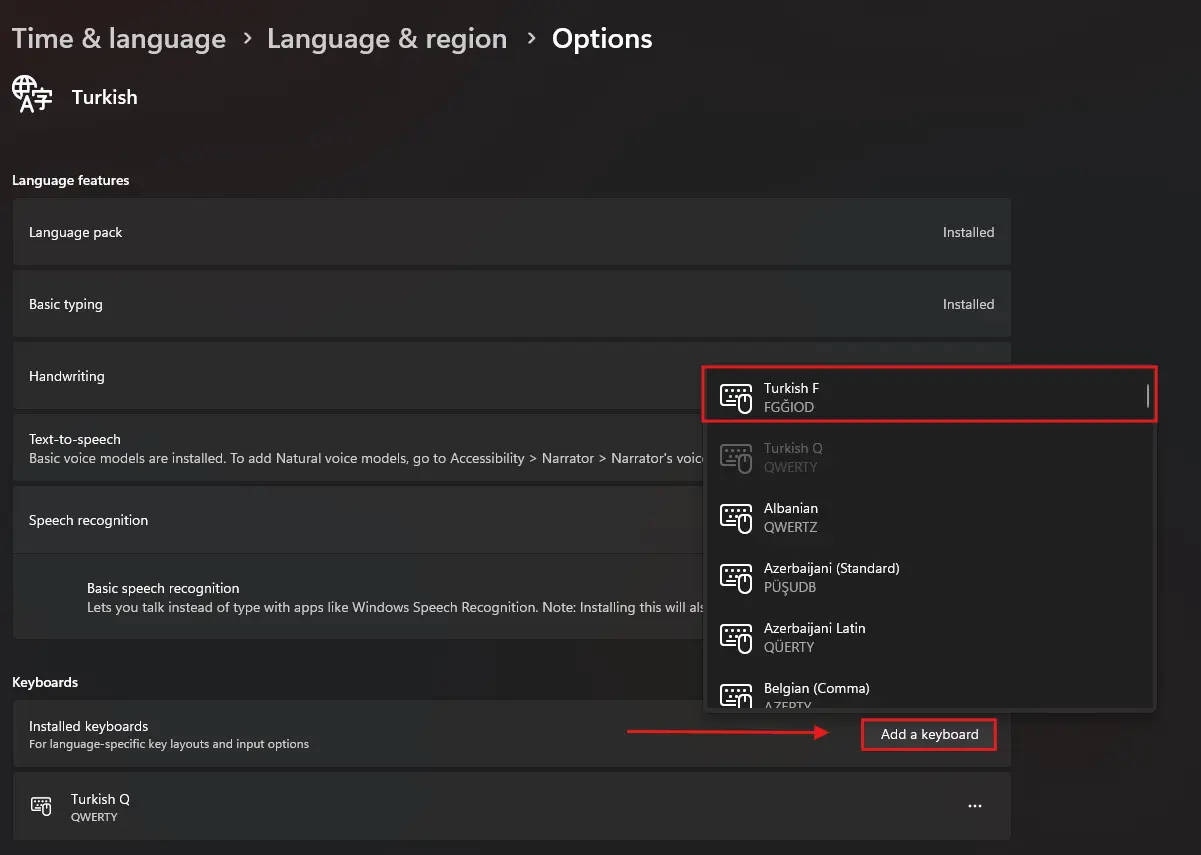Open the Basic typing row
This screenshot has height=855, width=1201.
pos(511,304)
